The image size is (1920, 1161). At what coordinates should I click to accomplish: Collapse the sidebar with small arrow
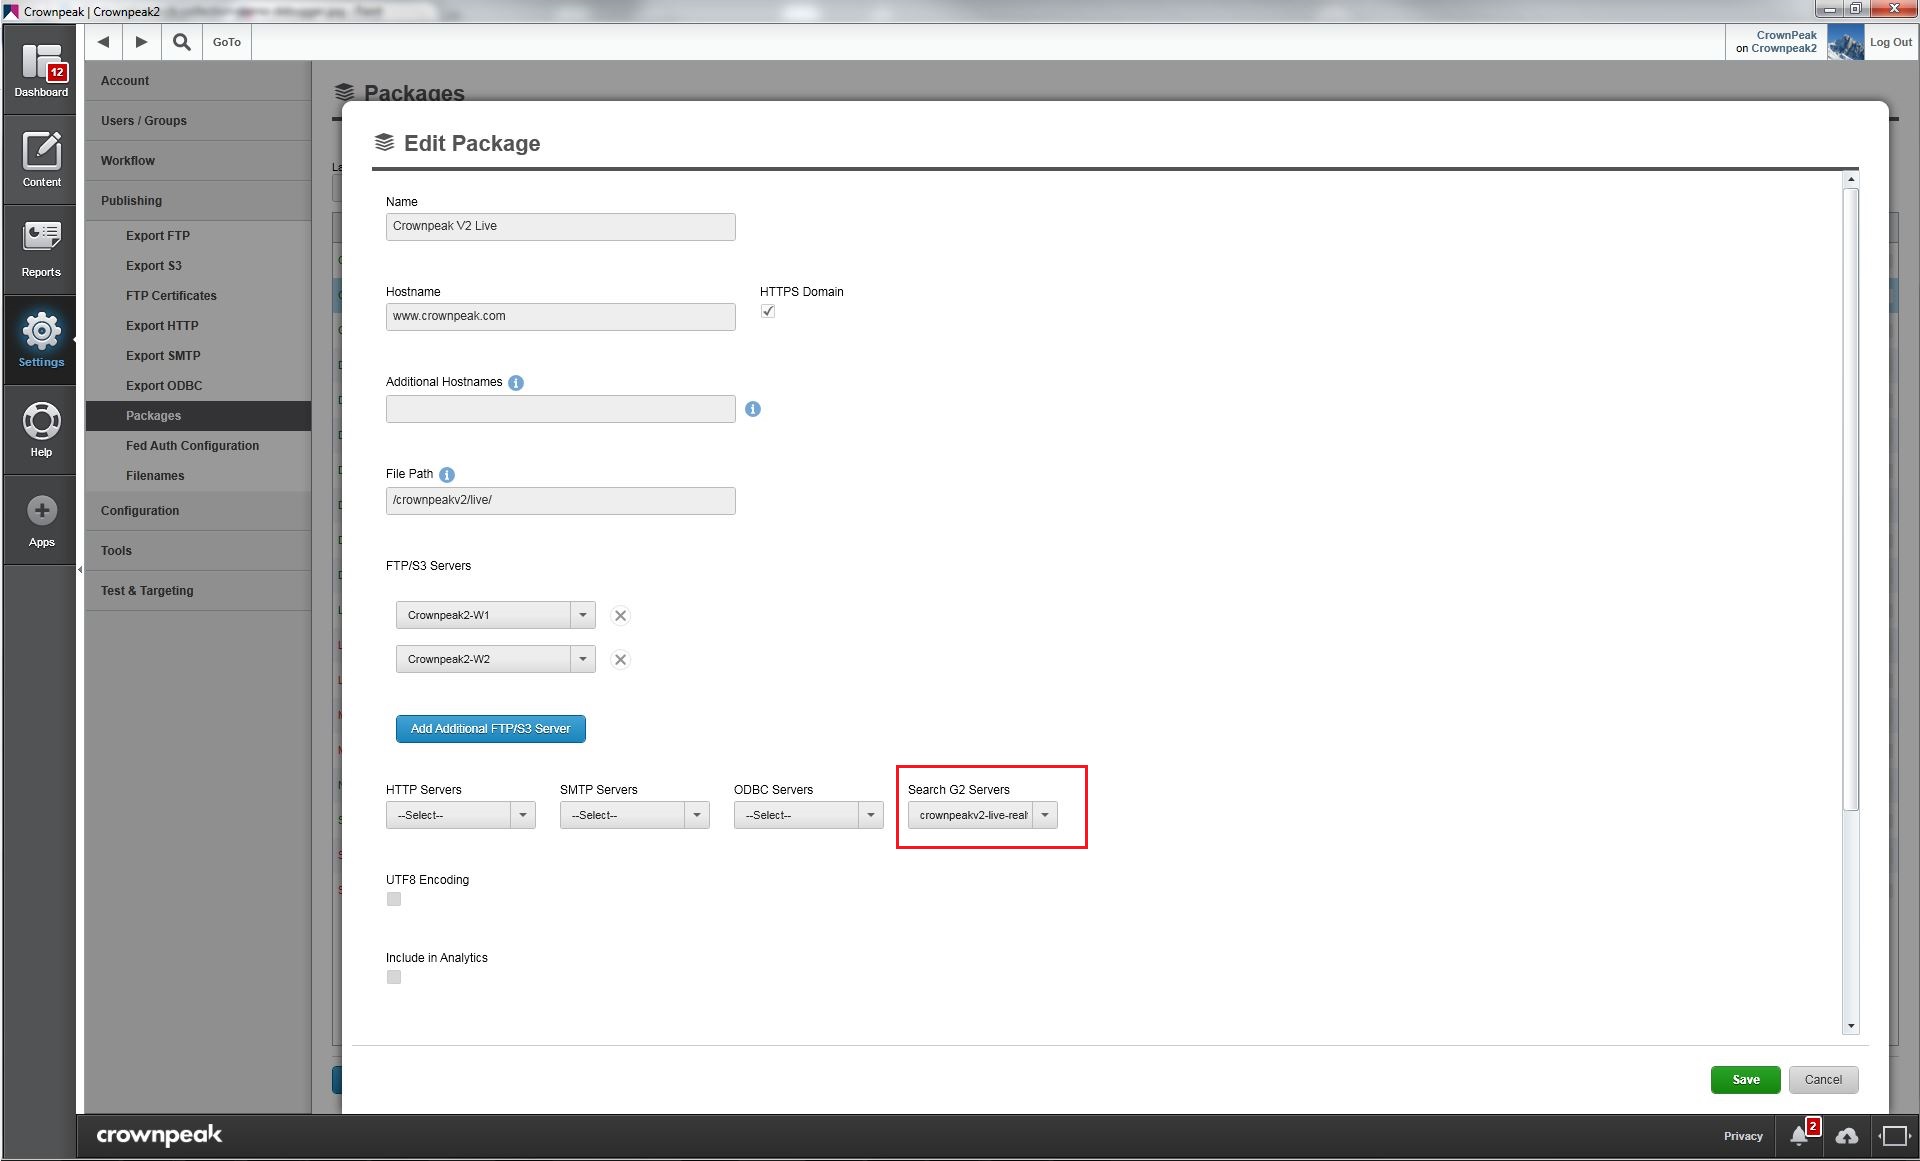80,570
